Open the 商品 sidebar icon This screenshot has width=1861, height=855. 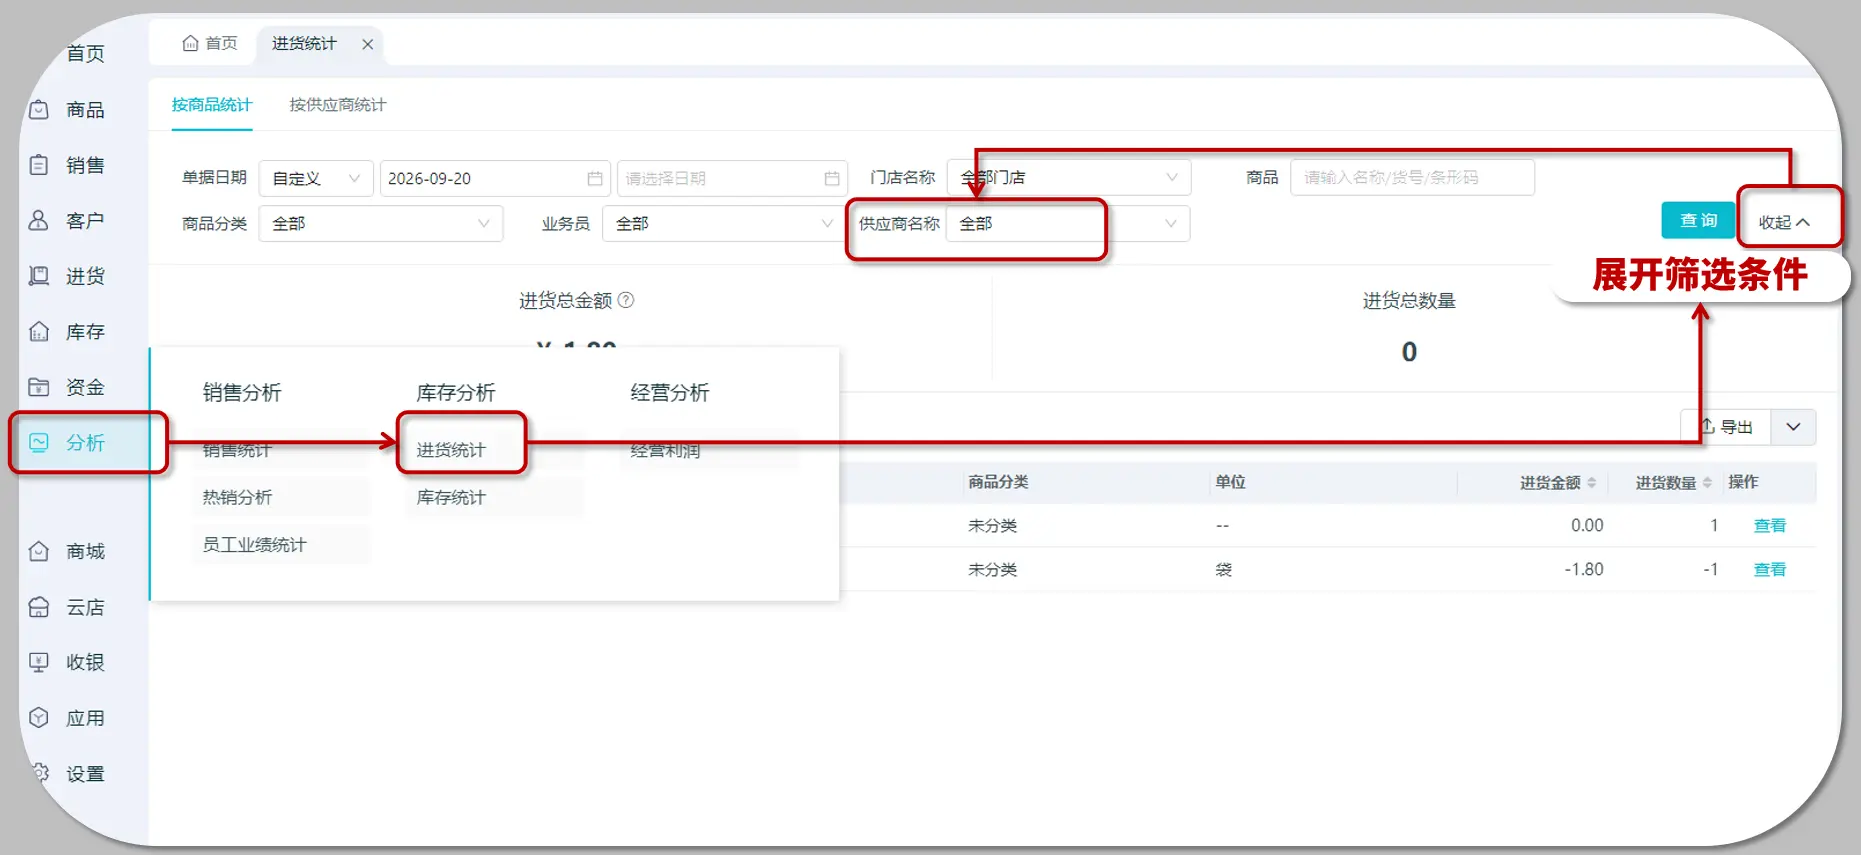(39, 110)
